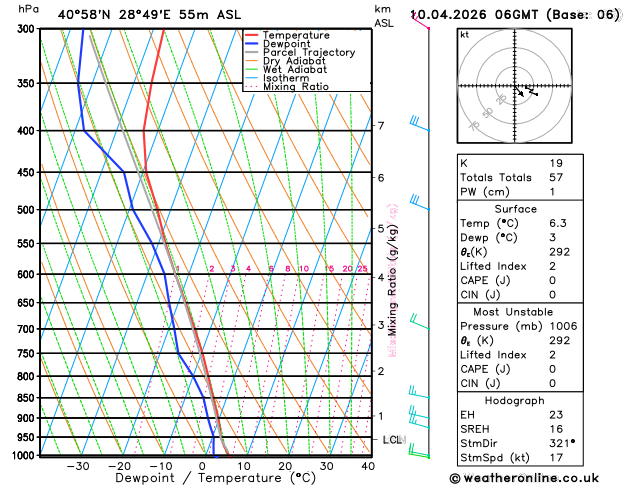This screenshot has width=629, height=486.
Task: Click the 'Totals Totals' row label
Action: pyautogui.click(x=496, y=178)
